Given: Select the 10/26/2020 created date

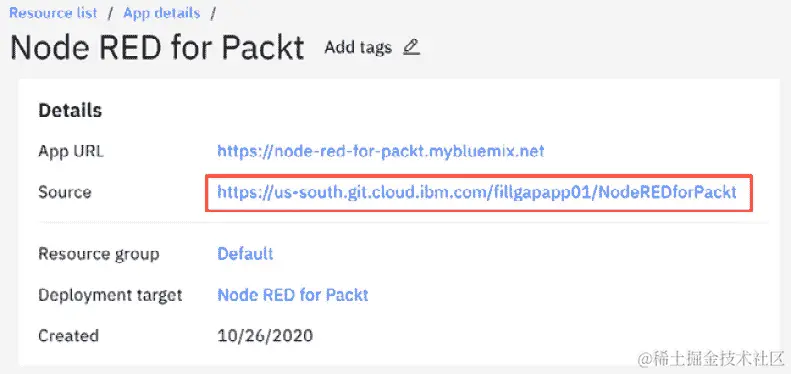Looking at the screenshot, I should pyautogui.click(x=265, y=336).
